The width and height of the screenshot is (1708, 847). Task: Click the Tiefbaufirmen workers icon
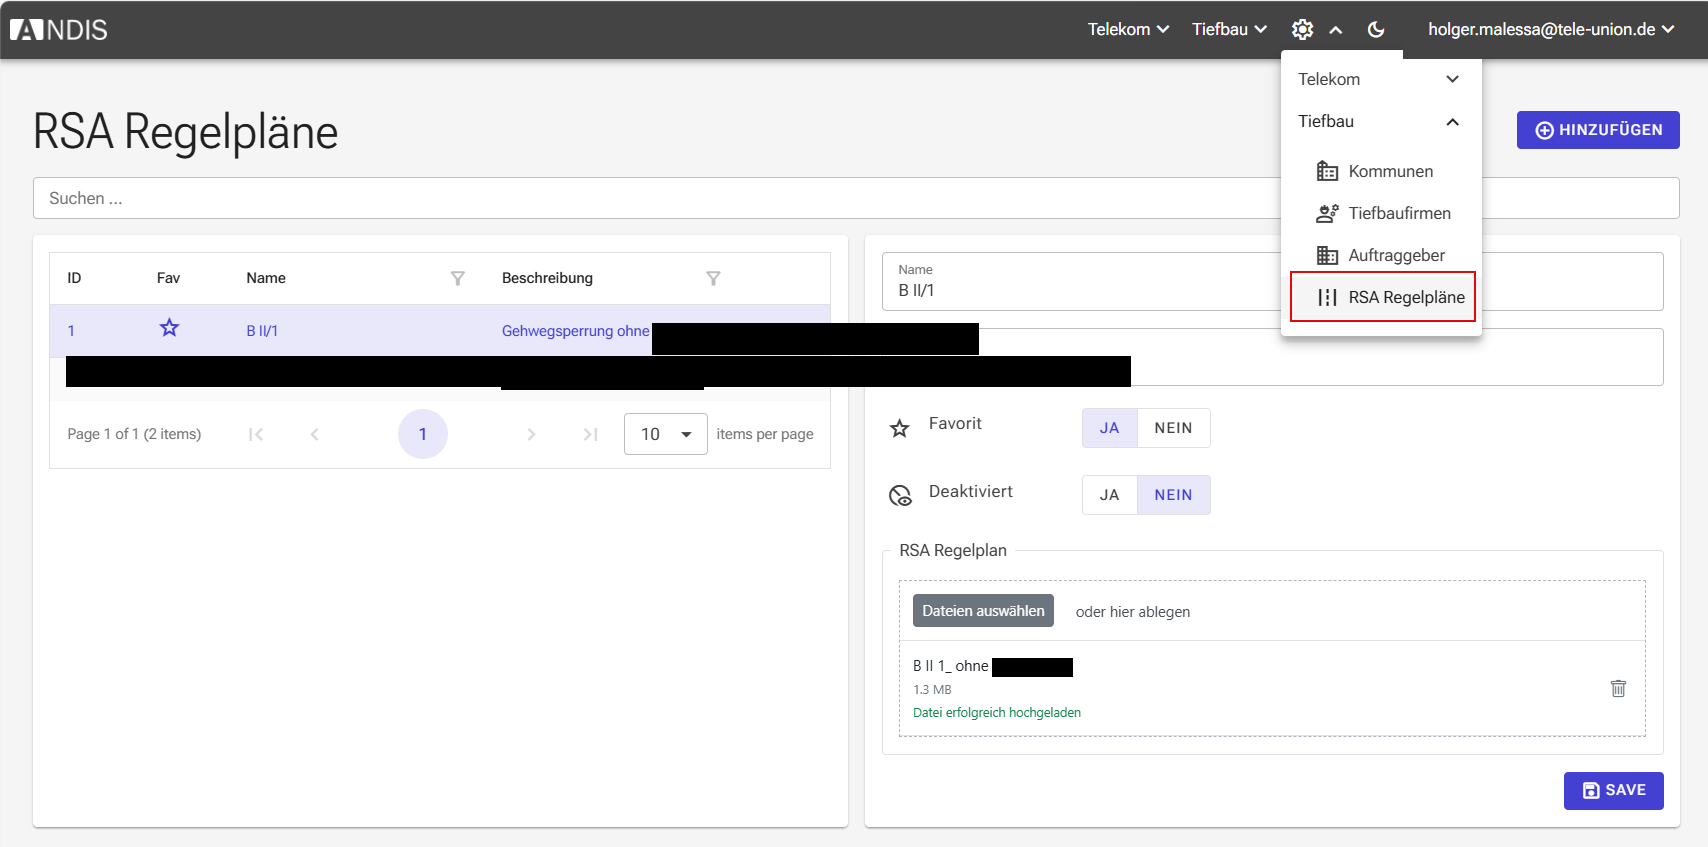pyautogui.click(x=1327, y=213)
